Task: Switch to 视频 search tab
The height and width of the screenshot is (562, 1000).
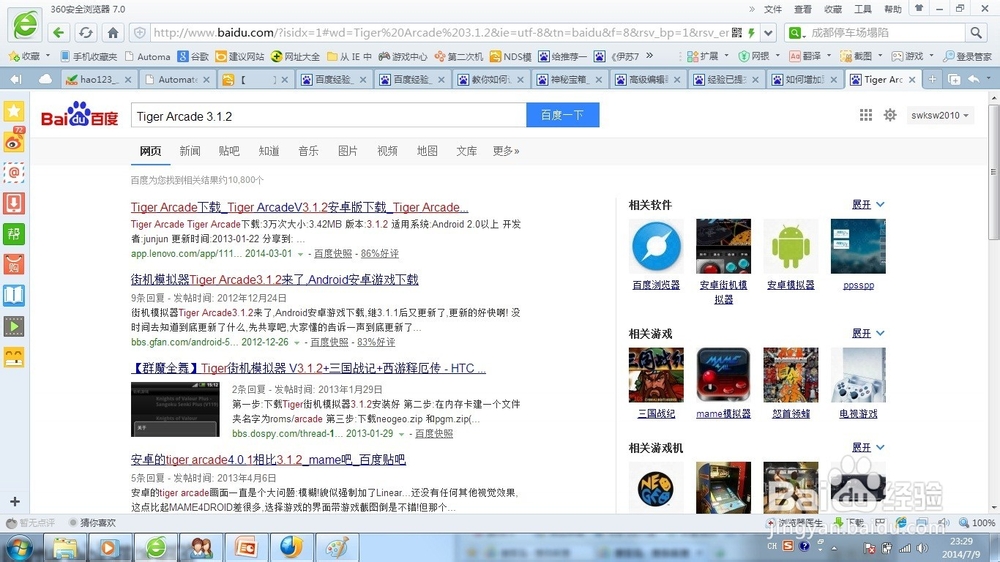Action: tap(387, 151)
